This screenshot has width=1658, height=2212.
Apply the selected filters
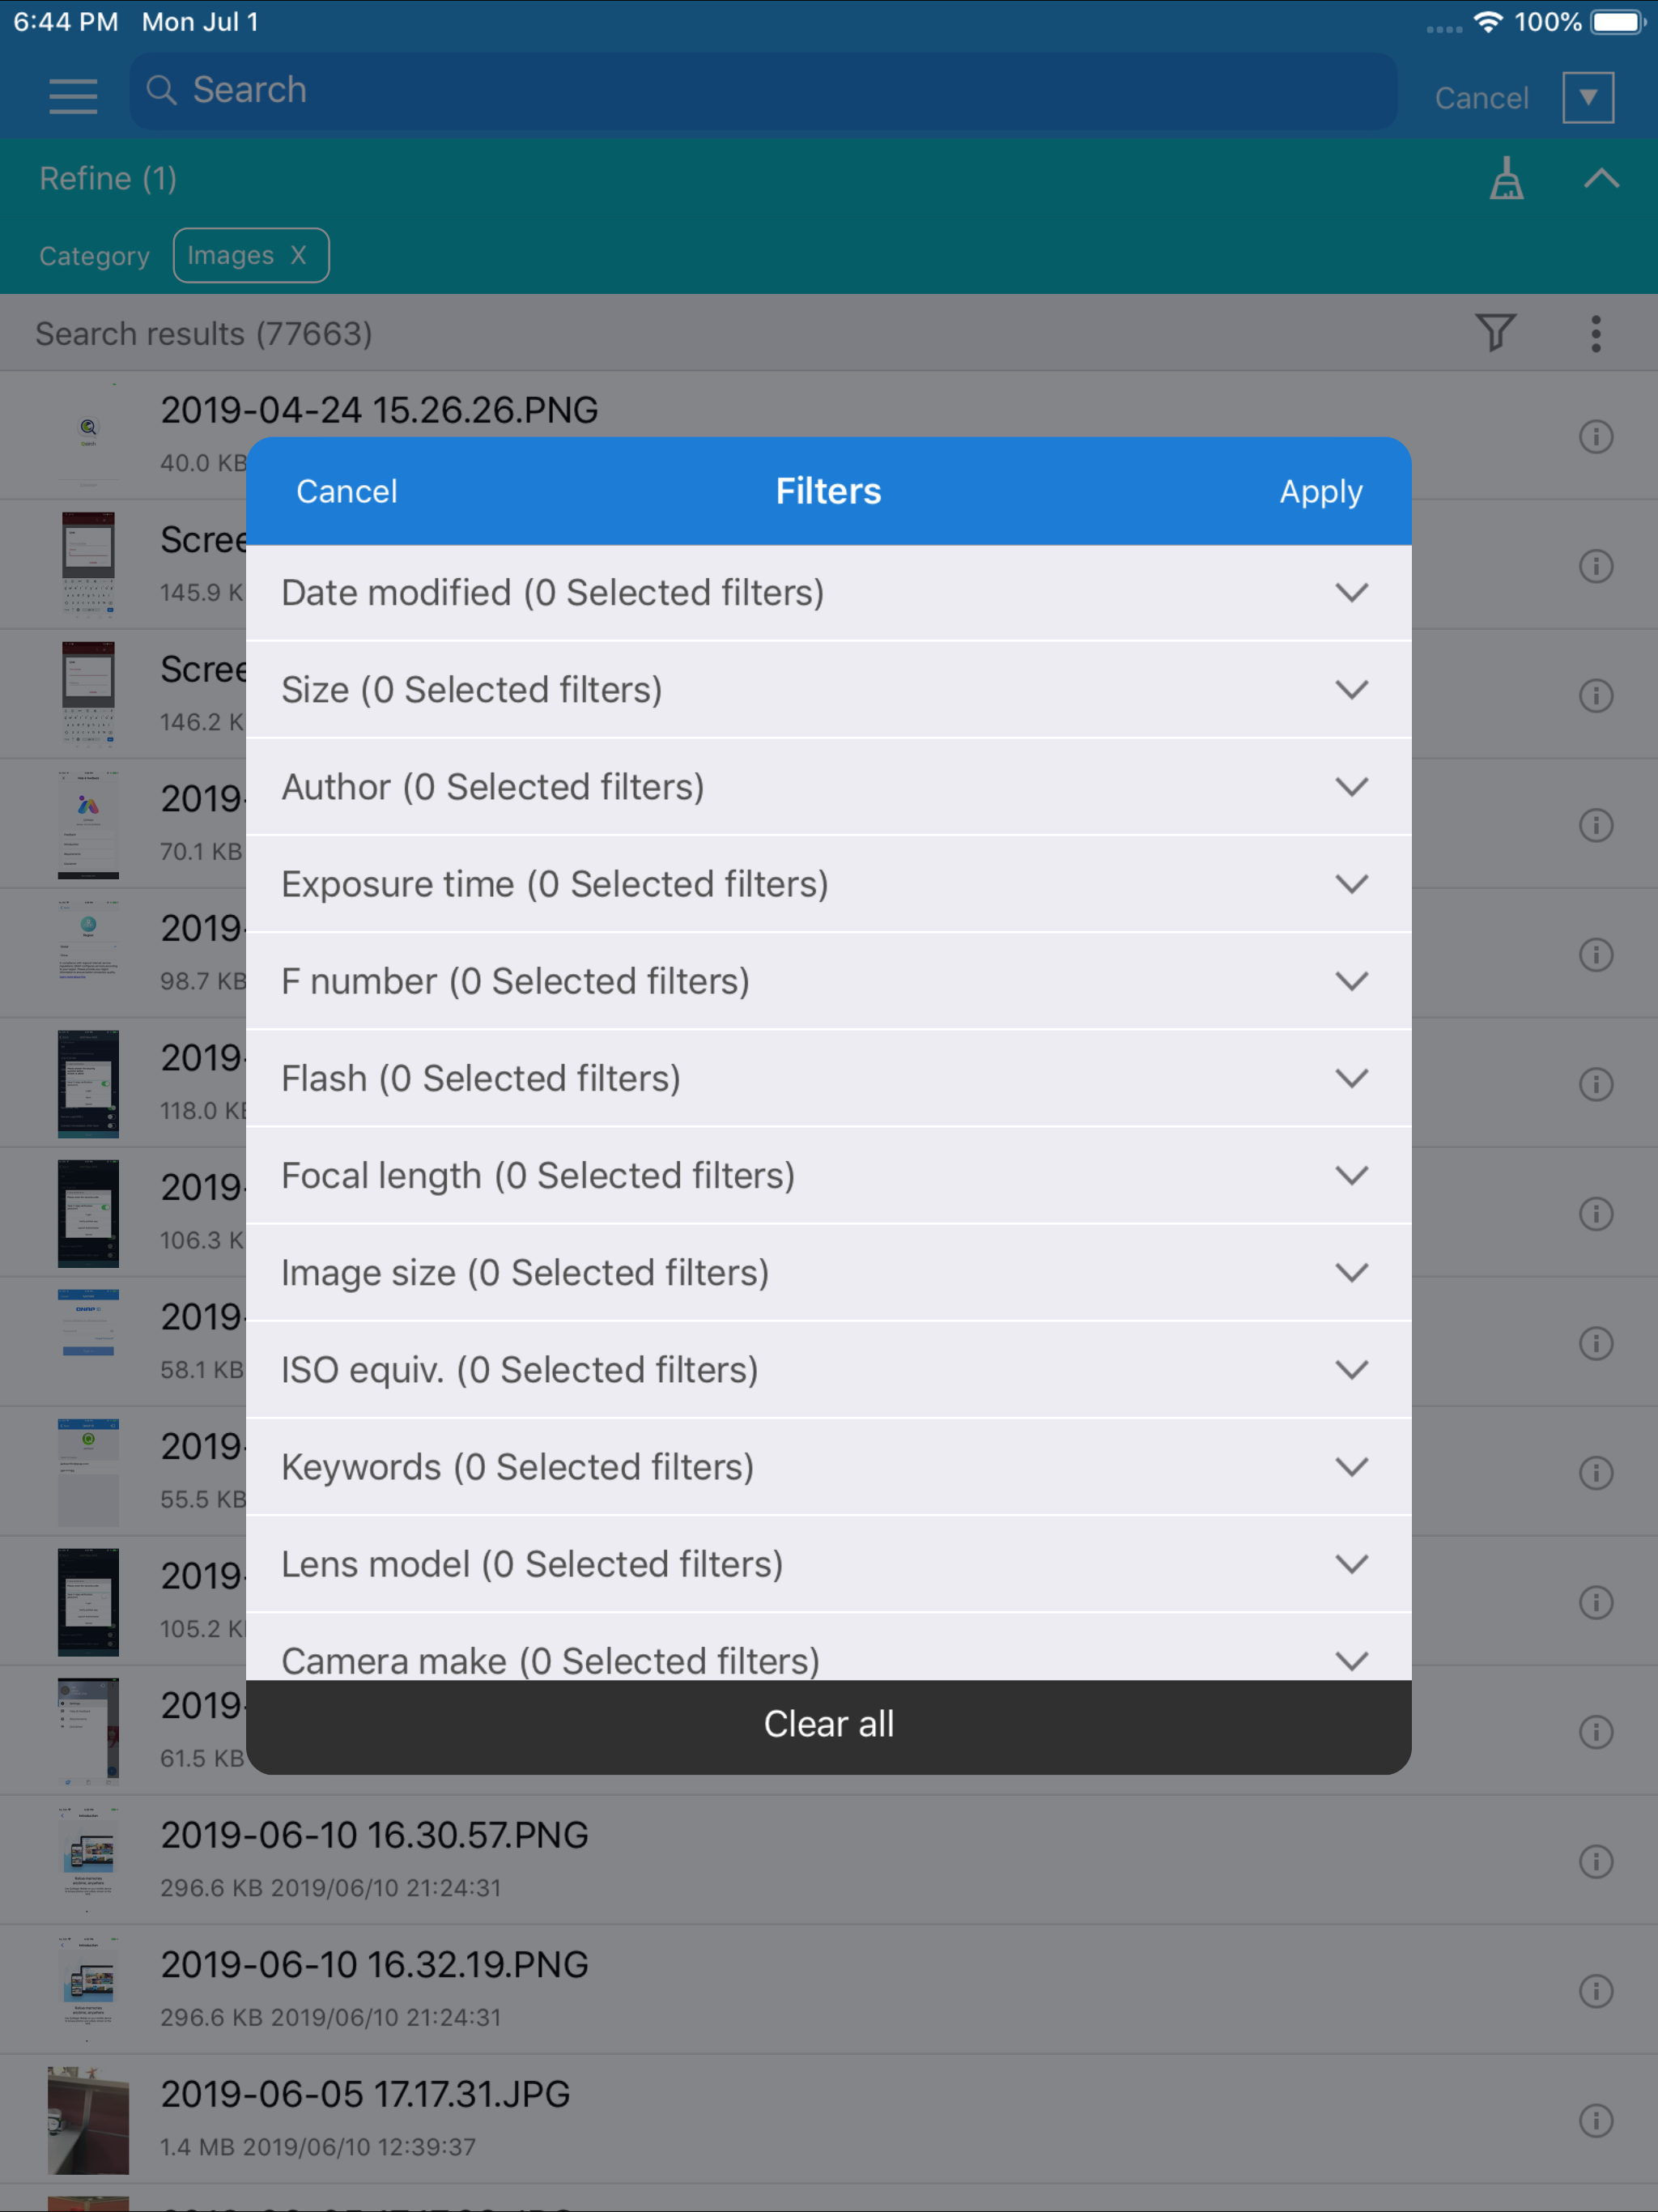(1320, 492)
